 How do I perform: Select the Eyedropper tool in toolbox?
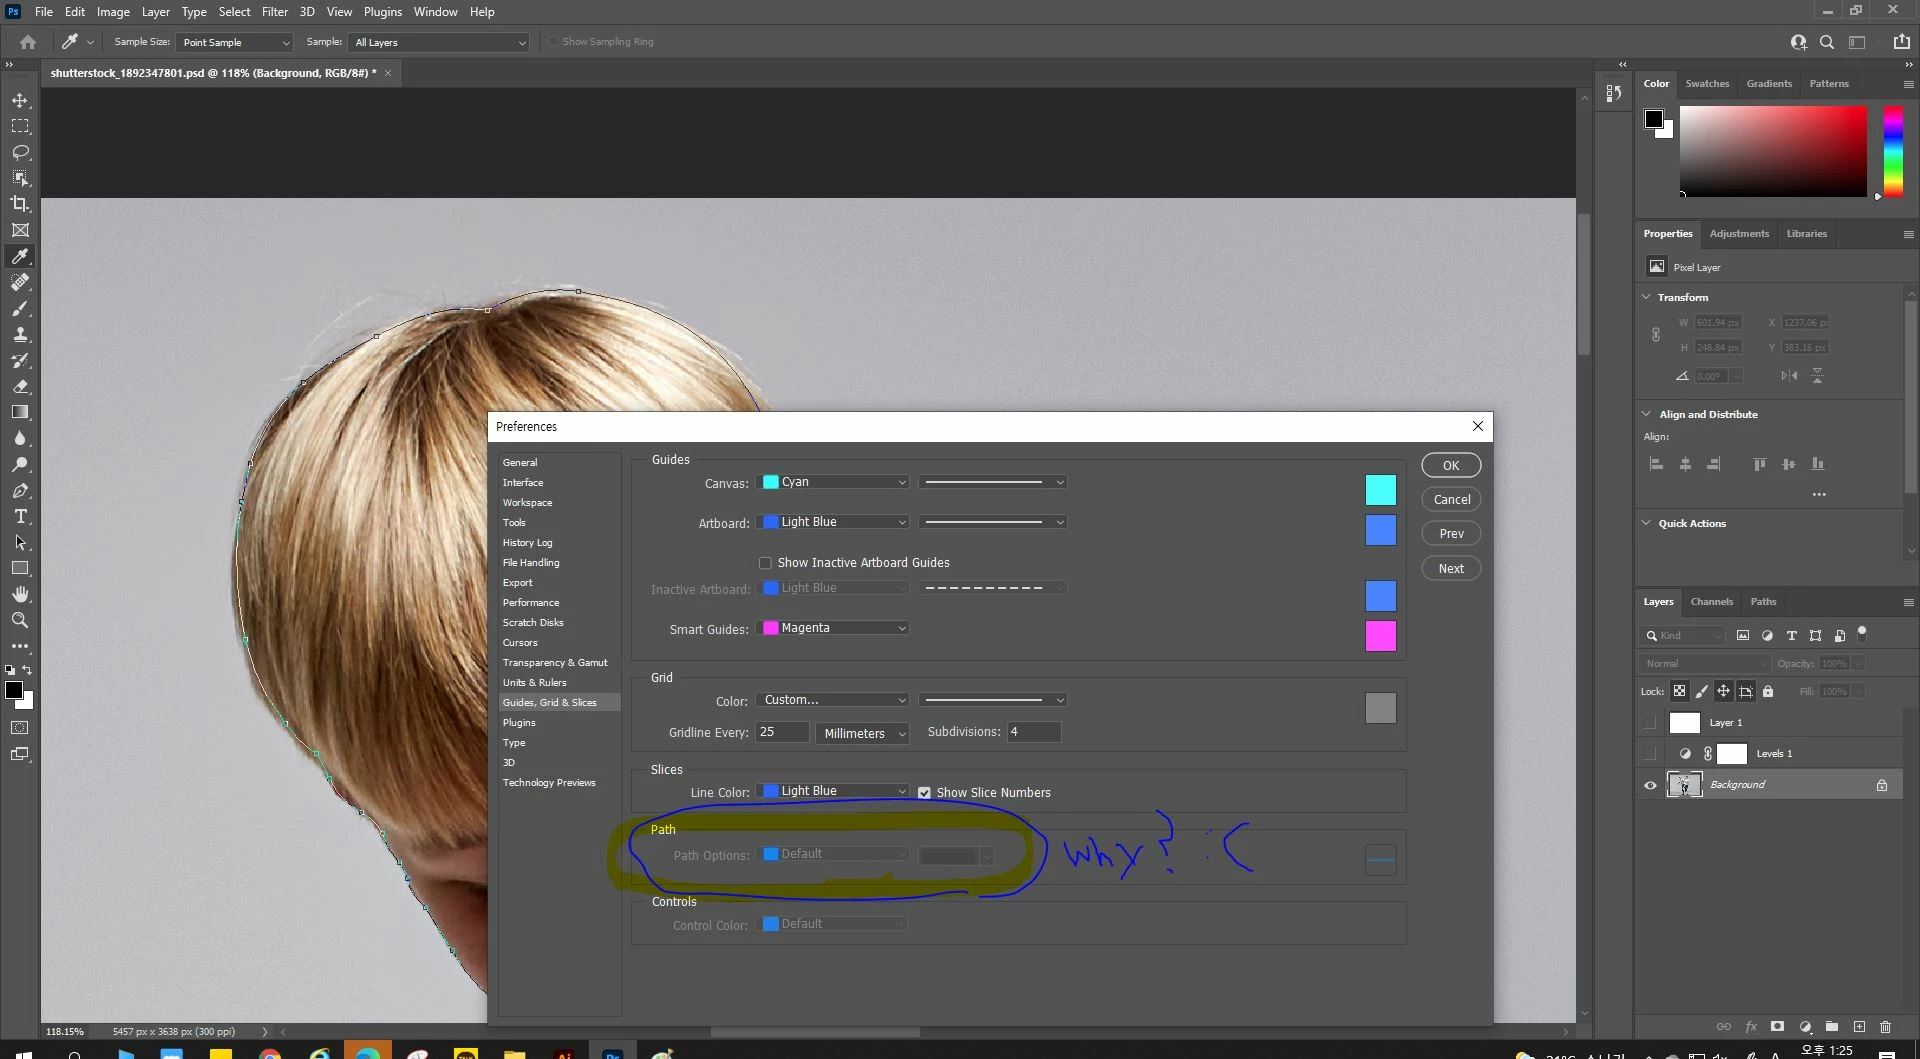(20, 256)
